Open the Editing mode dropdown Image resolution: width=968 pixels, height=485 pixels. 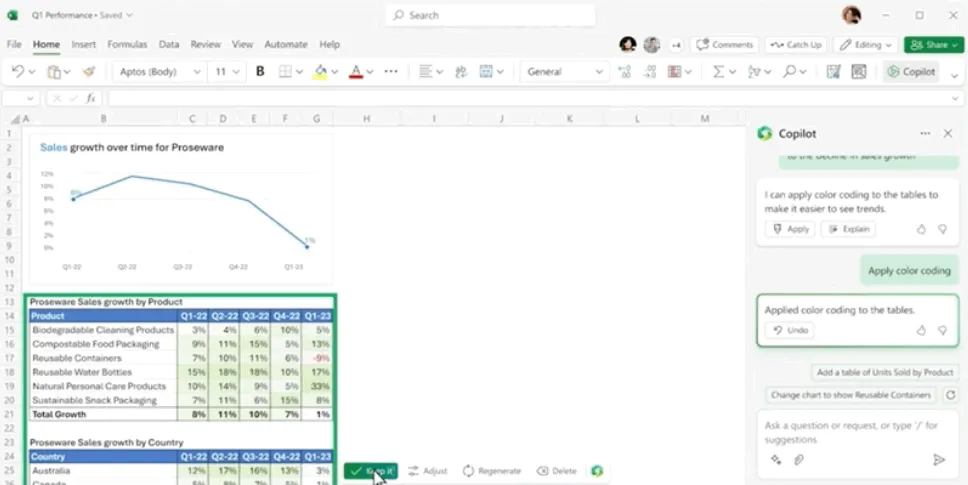(x=866, y=44)
